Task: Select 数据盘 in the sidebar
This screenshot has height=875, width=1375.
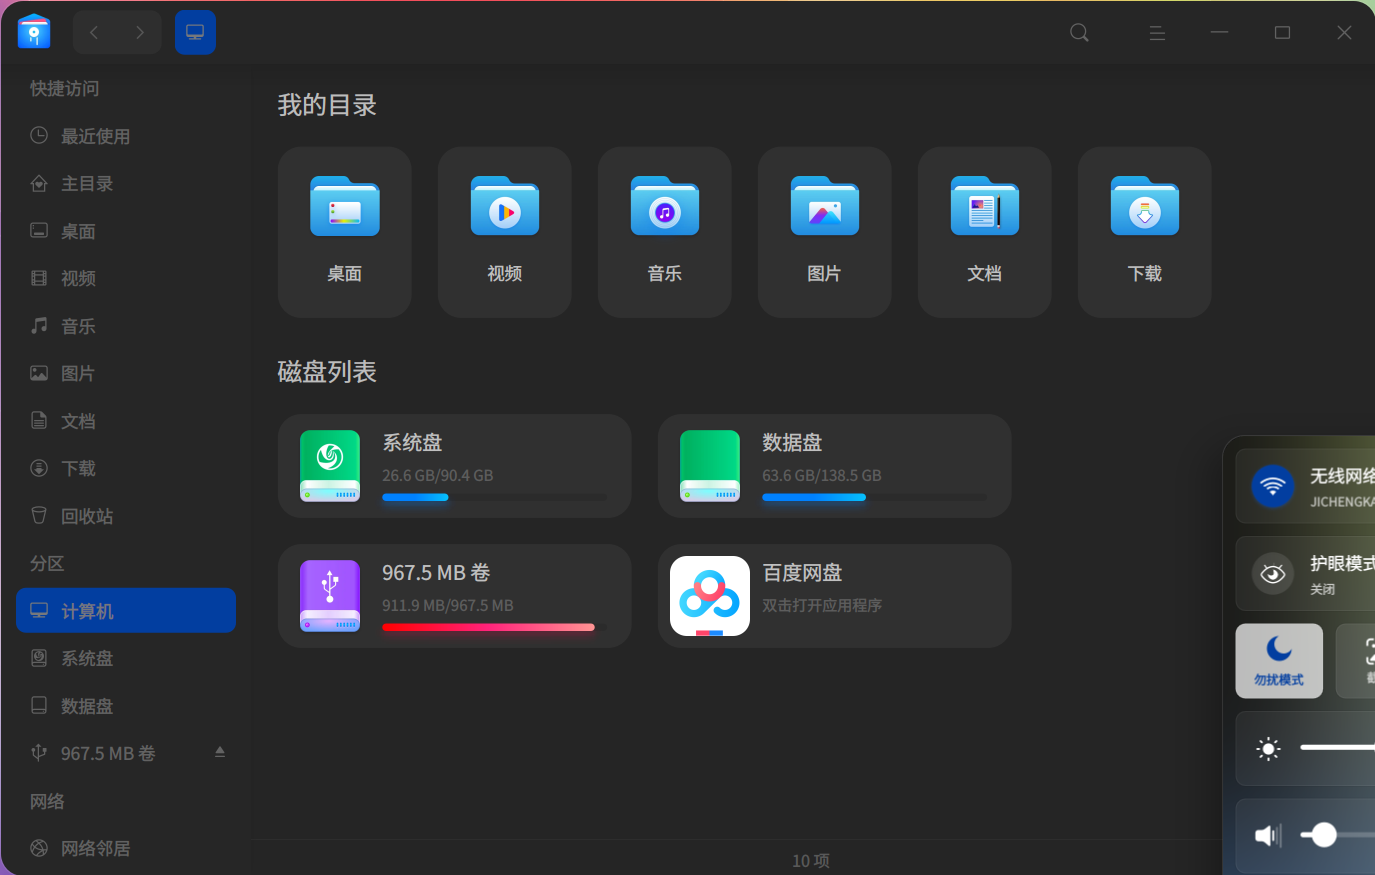Action: (126, 706)
